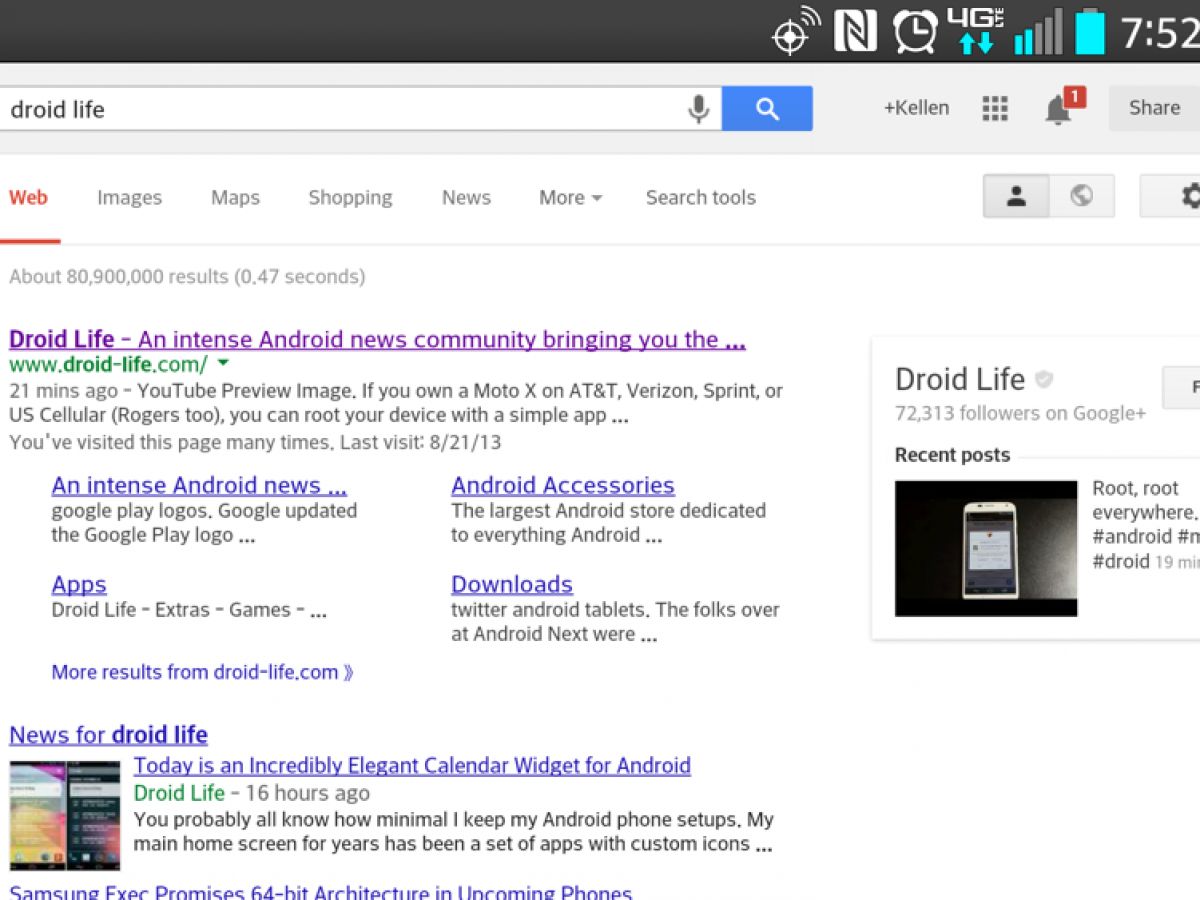
Task: Open the News search tab
Action: click(x=466, y=198)
